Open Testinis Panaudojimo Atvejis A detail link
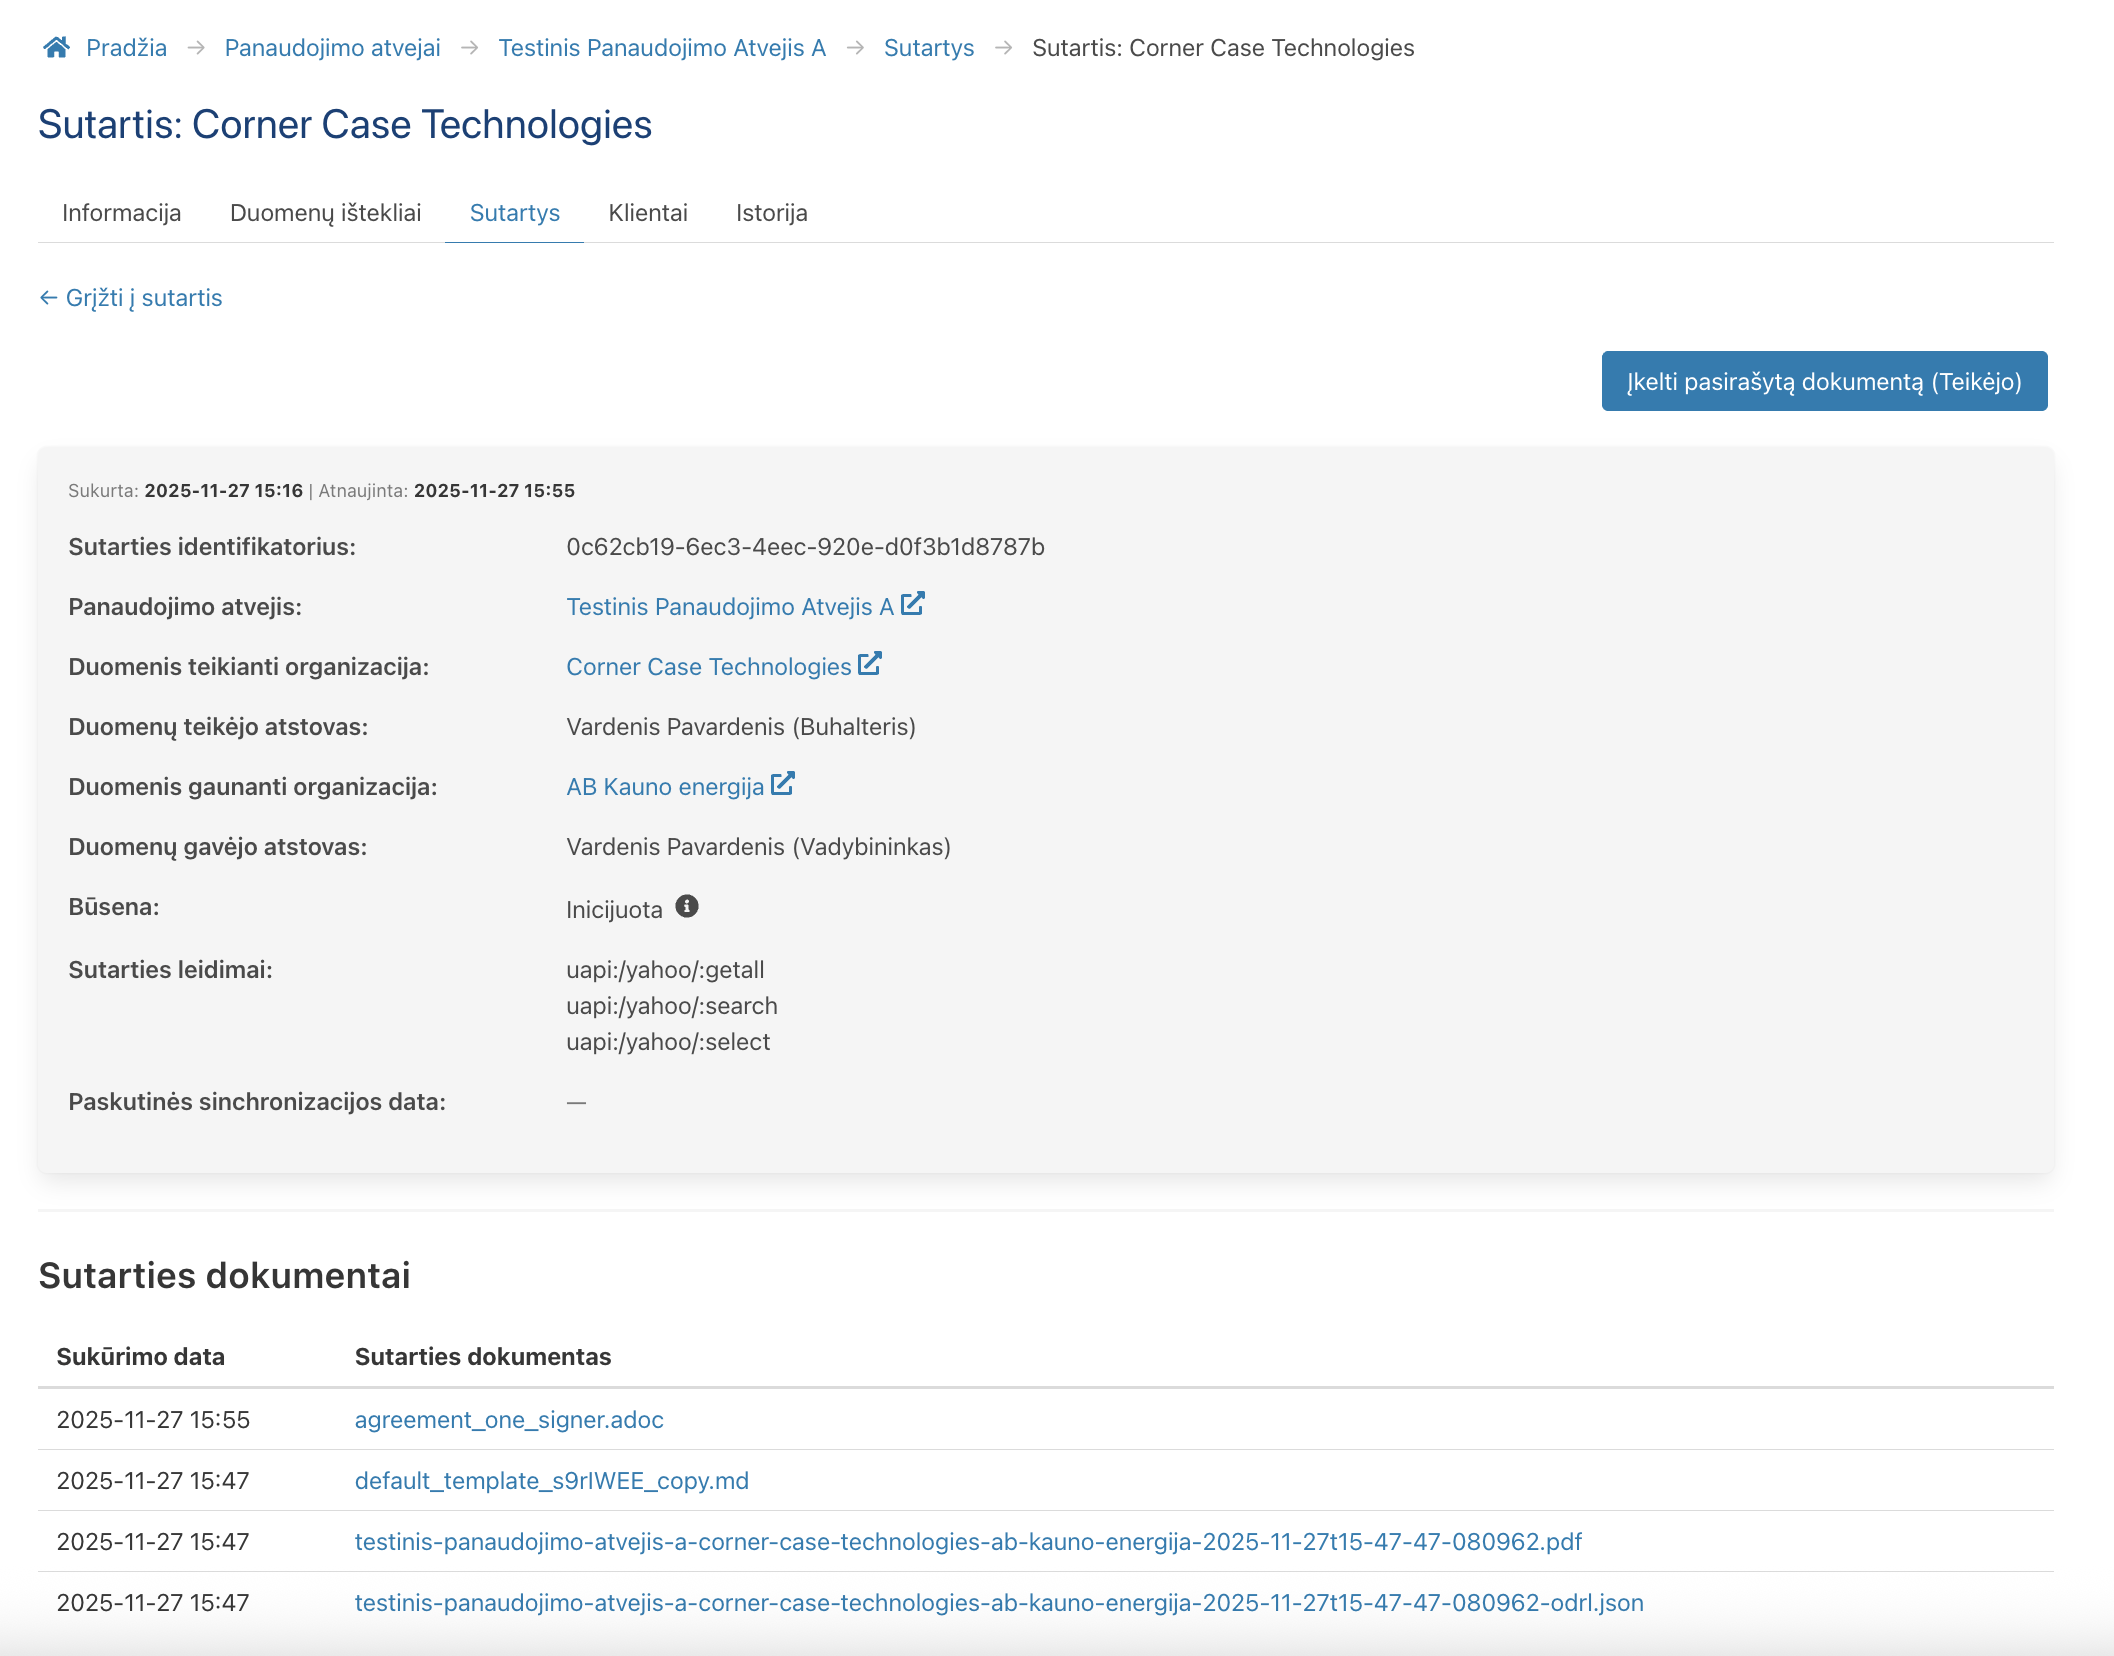Image resolution: width=2114 pixels, height=1656 pixels. pos(730,607)
